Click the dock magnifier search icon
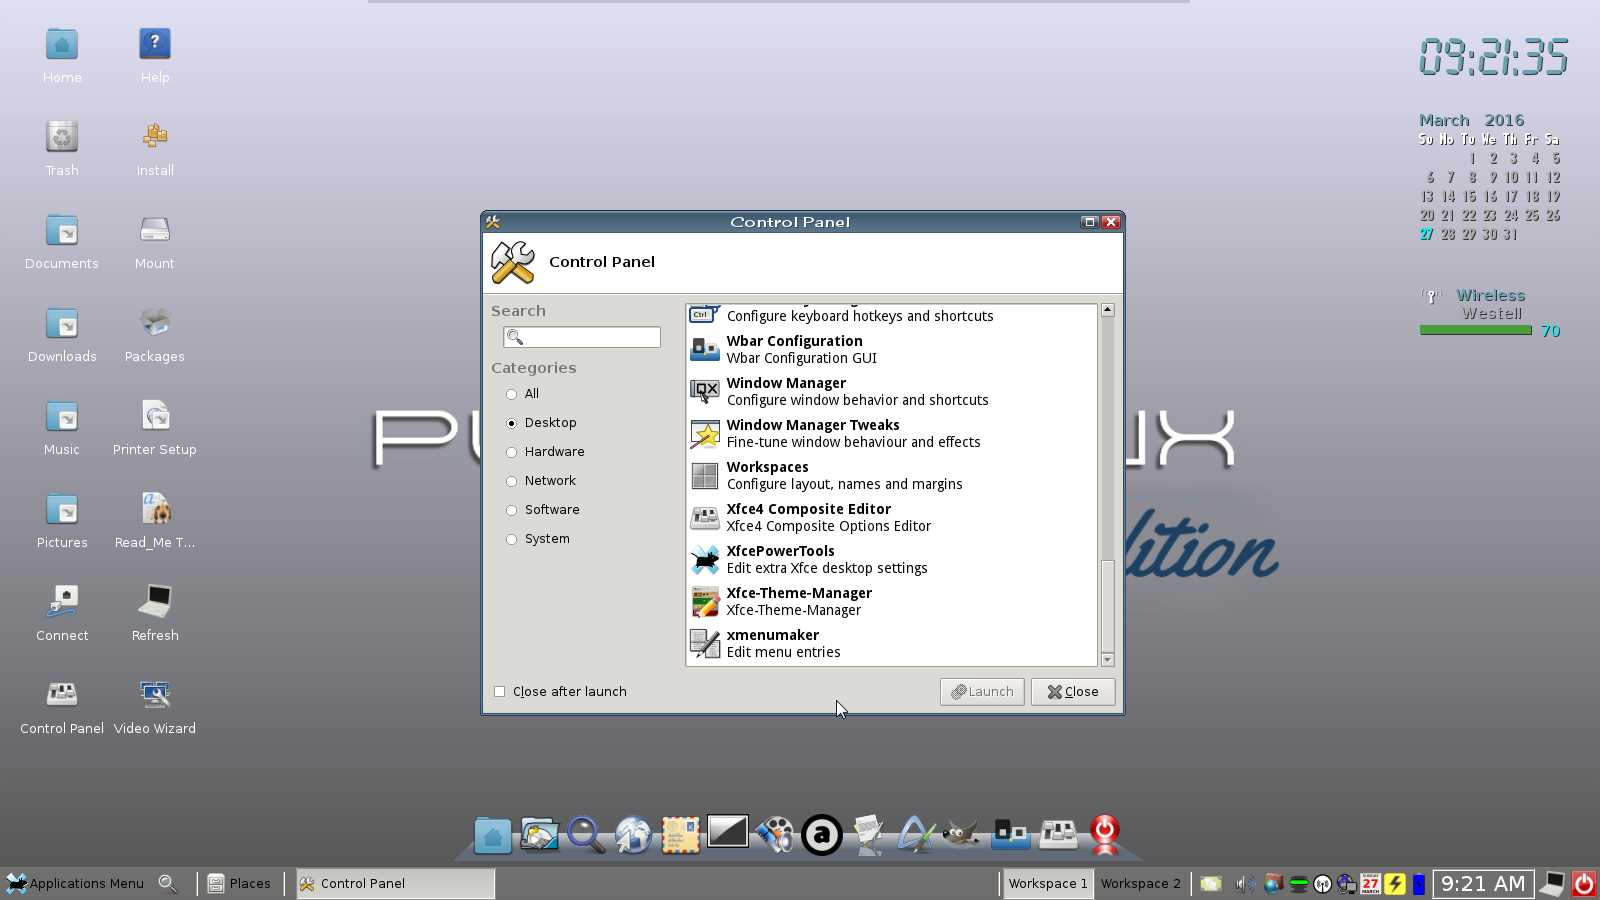 (586, 835)
